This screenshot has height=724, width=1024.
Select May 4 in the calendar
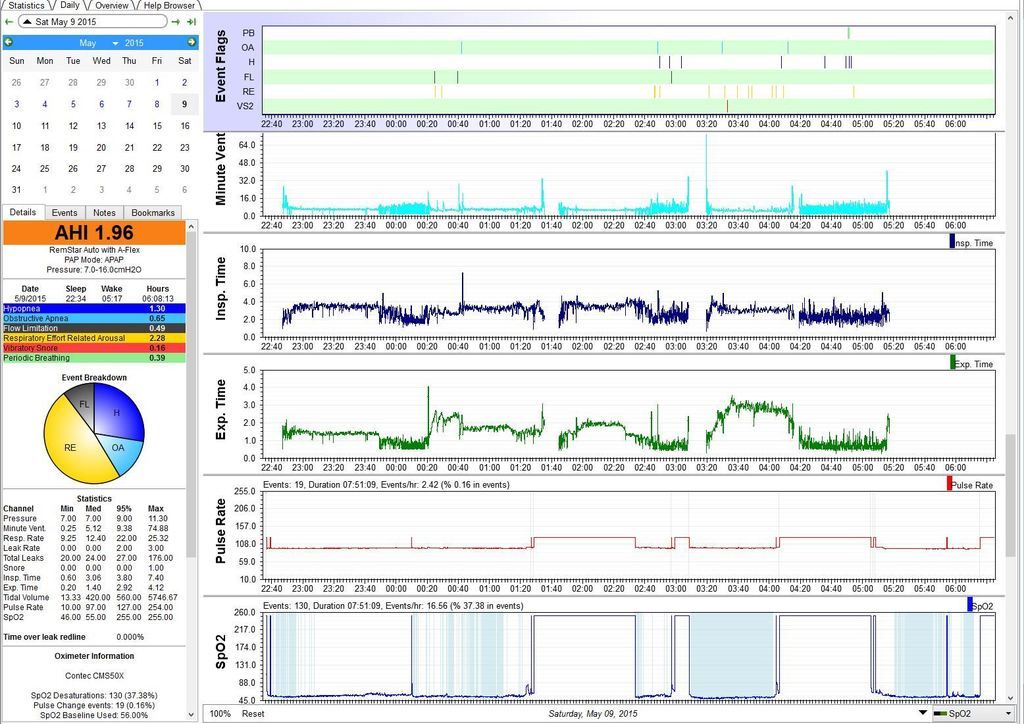click(x=44, y=104)
